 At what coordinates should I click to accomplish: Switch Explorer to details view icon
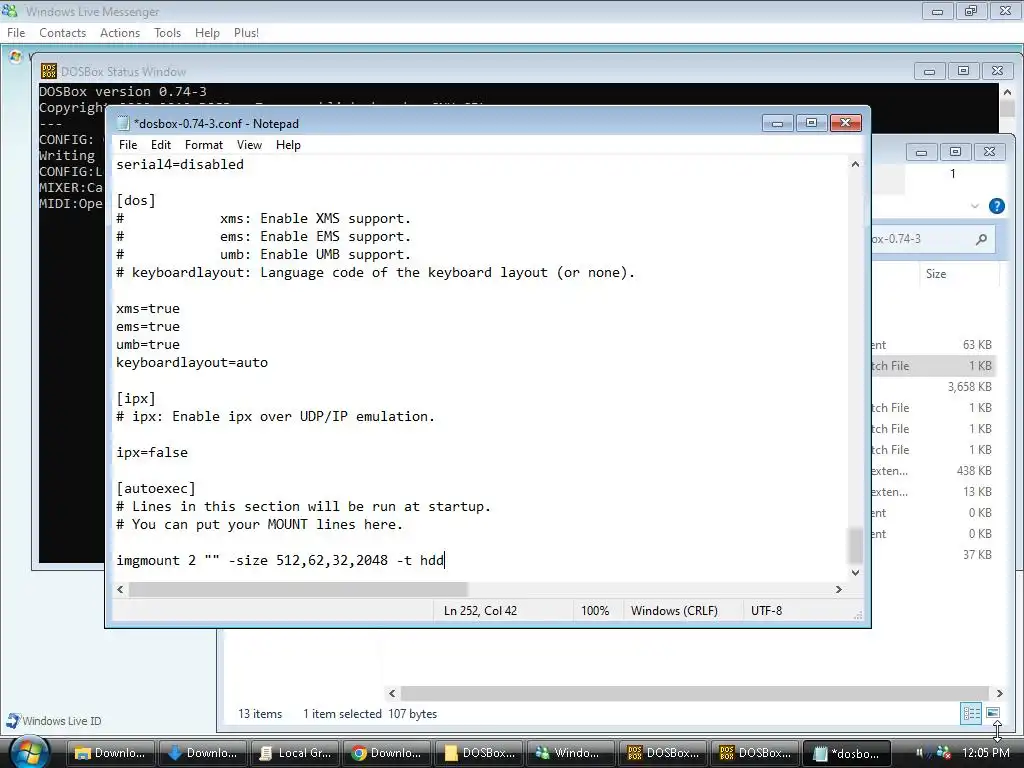971,713
